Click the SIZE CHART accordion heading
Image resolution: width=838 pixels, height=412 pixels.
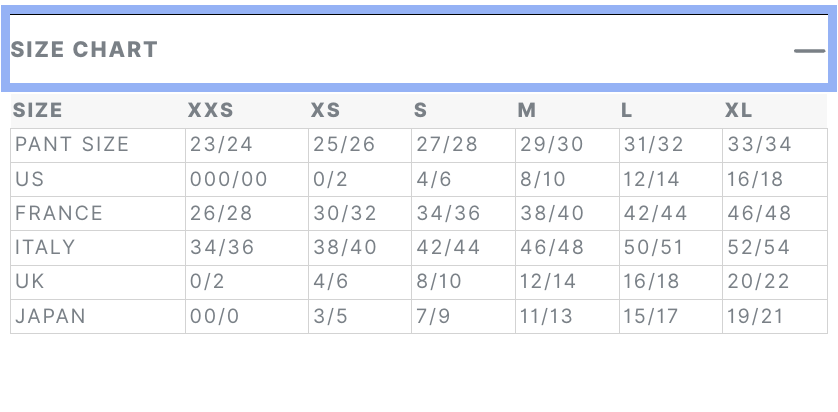point(85,49)
